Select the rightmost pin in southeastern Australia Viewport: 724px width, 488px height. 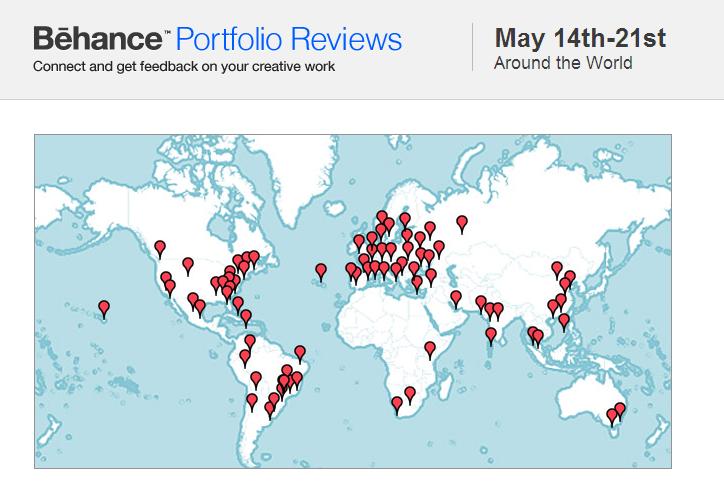[620, 411]
